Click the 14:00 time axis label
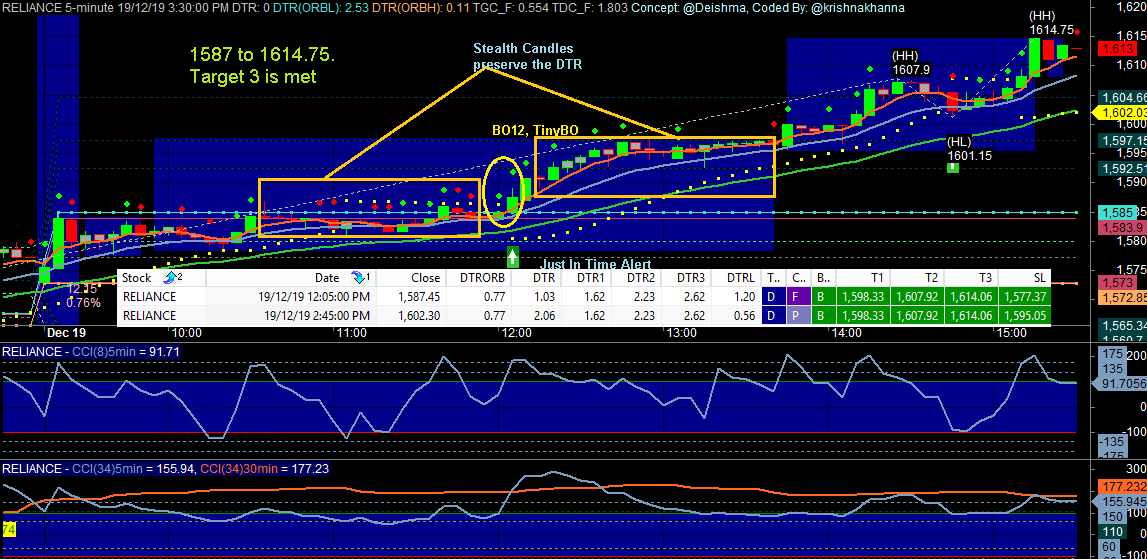 click(846, 333)
